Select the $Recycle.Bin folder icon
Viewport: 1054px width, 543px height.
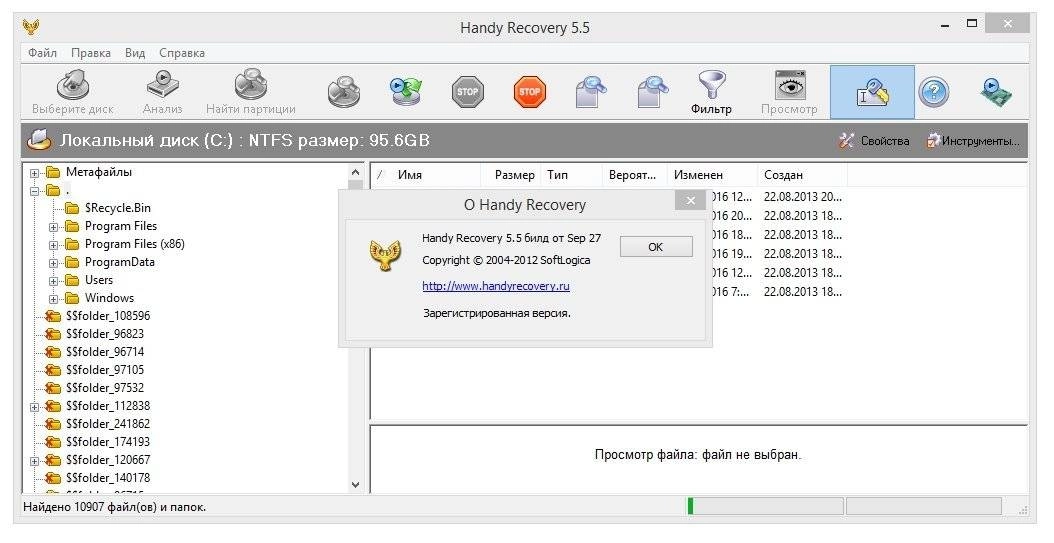72,208
